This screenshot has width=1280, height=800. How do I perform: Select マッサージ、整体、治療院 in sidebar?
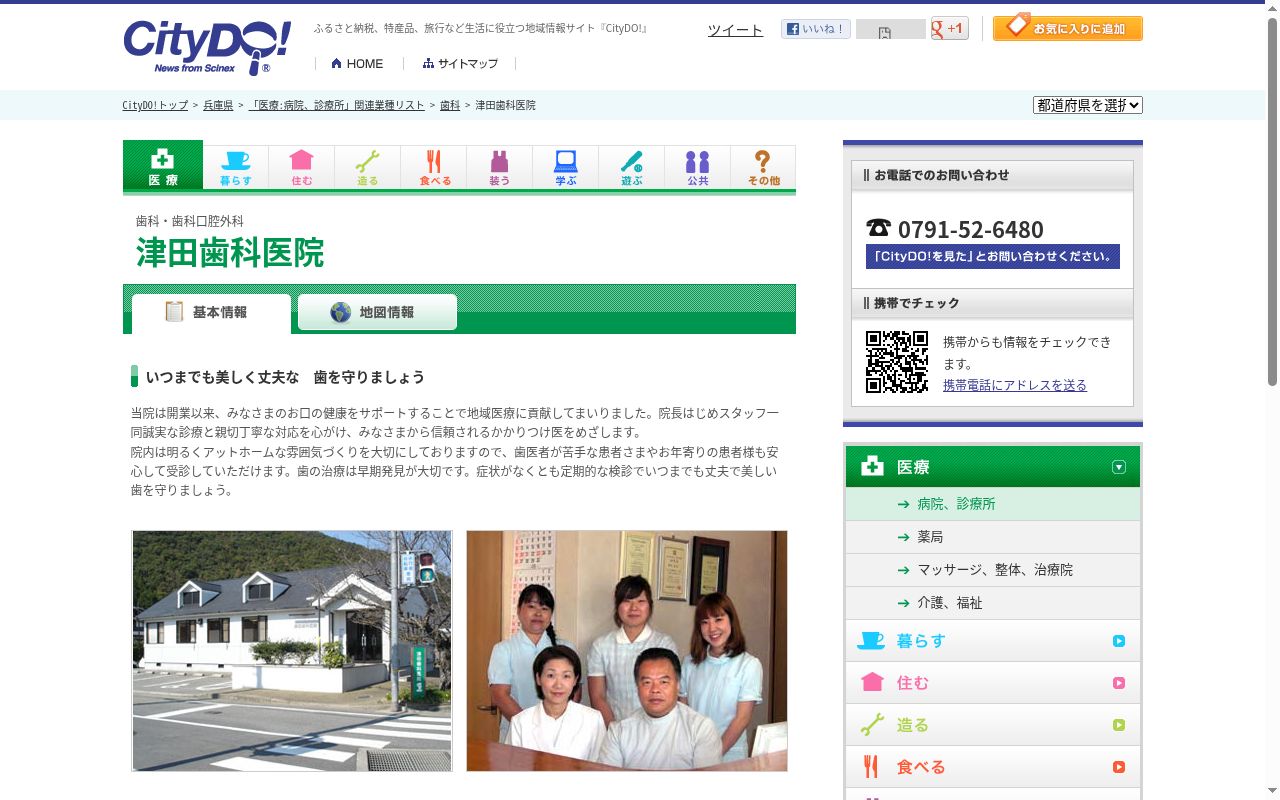[x=993, y=570]
